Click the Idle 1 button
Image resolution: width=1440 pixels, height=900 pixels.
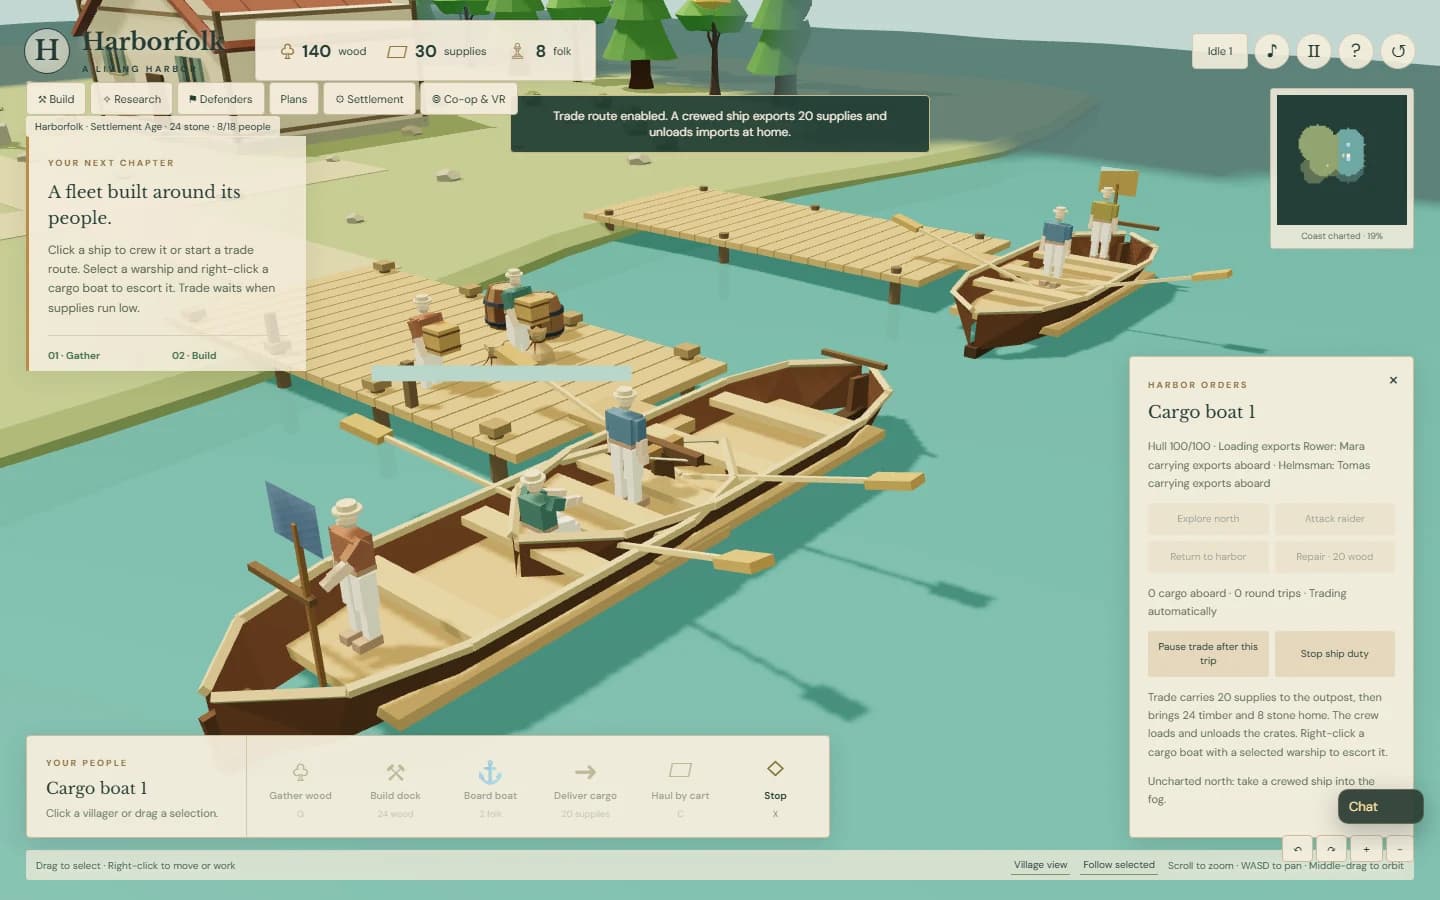1220,51
